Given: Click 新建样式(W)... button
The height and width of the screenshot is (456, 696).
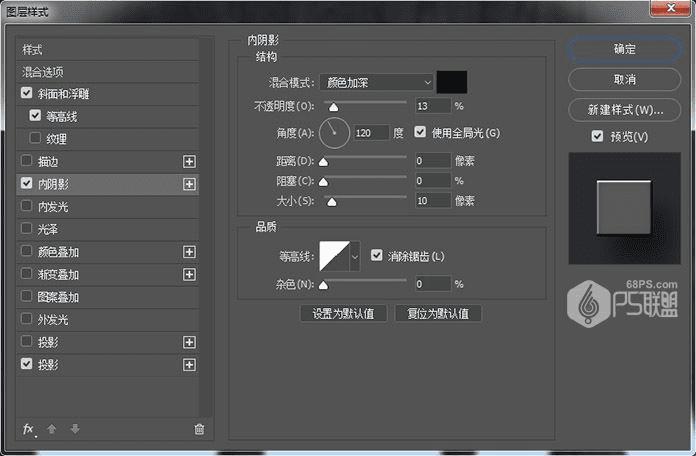Looking at the screenshot, I should click(x=625, y=110).
